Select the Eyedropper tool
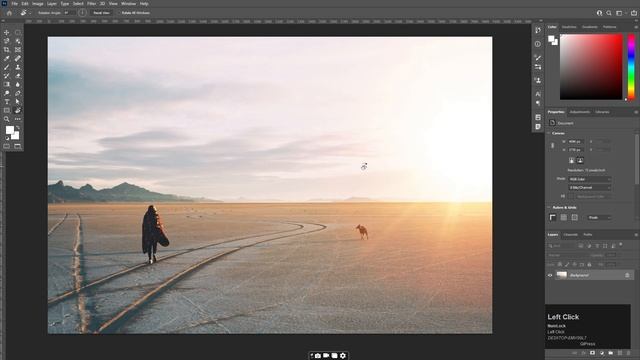Viewport: 640px width, 360px height. pos(7,58)
